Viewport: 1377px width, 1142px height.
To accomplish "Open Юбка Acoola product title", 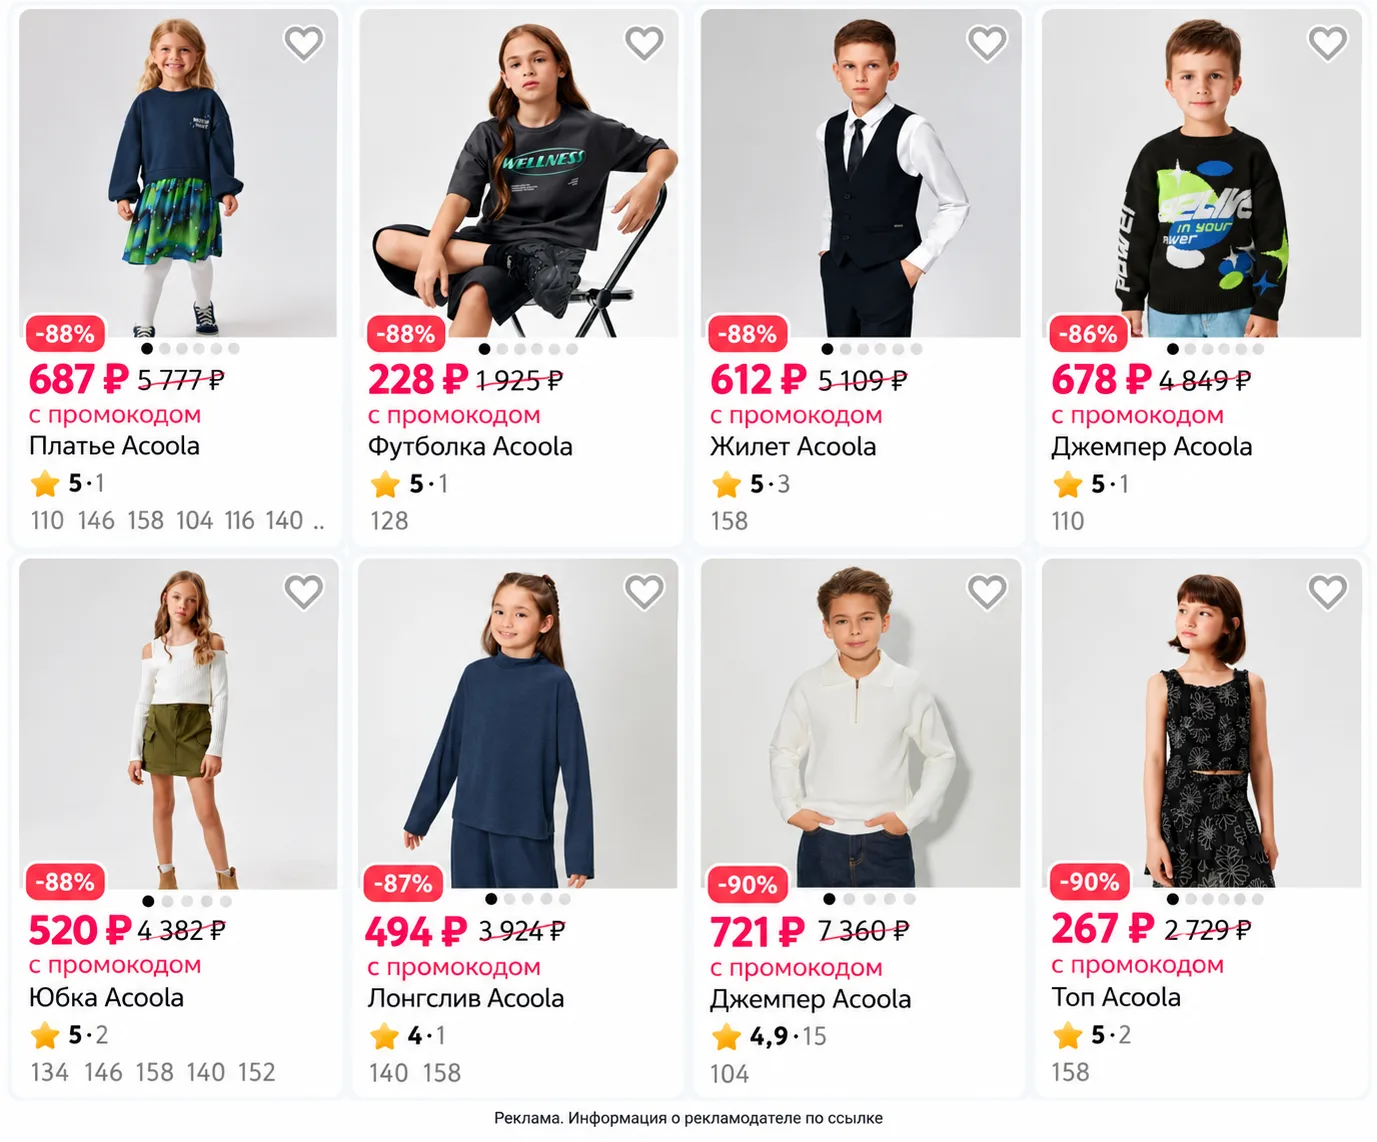I will coord(106,997).
